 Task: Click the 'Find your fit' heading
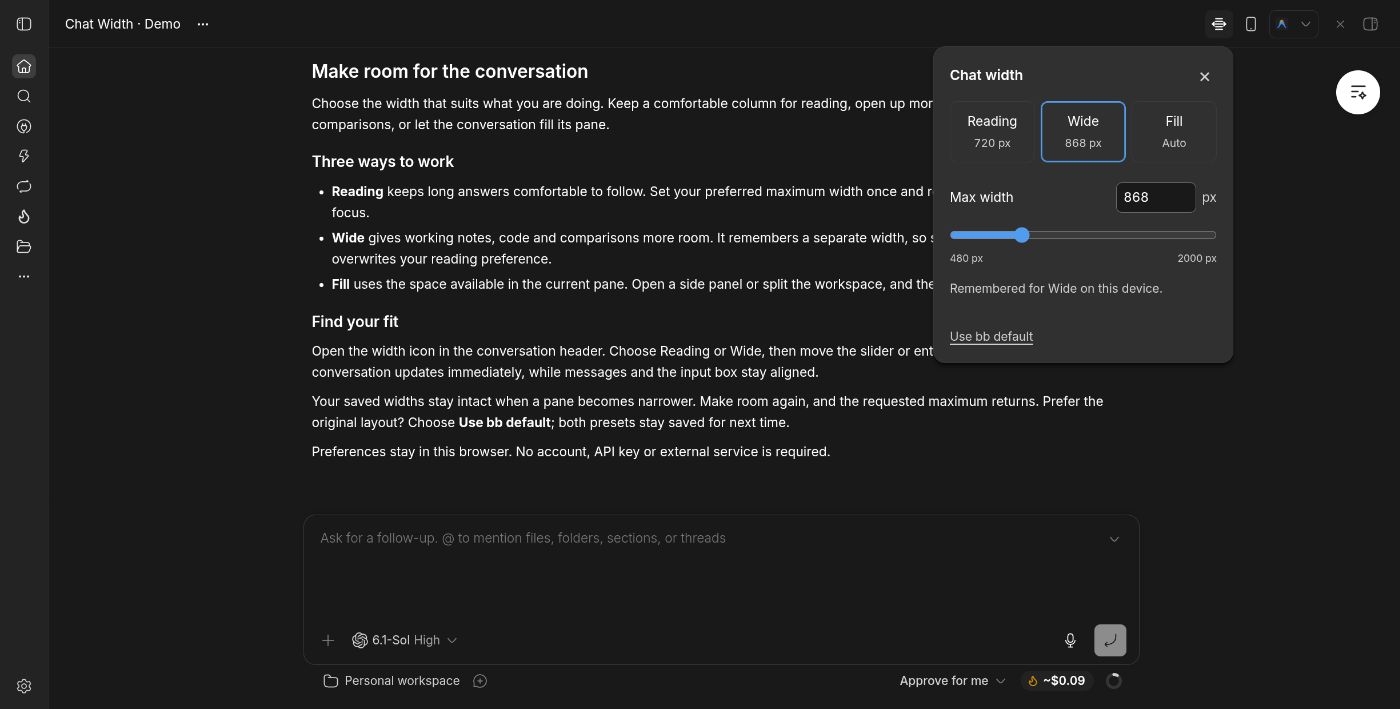coord(355,321)
